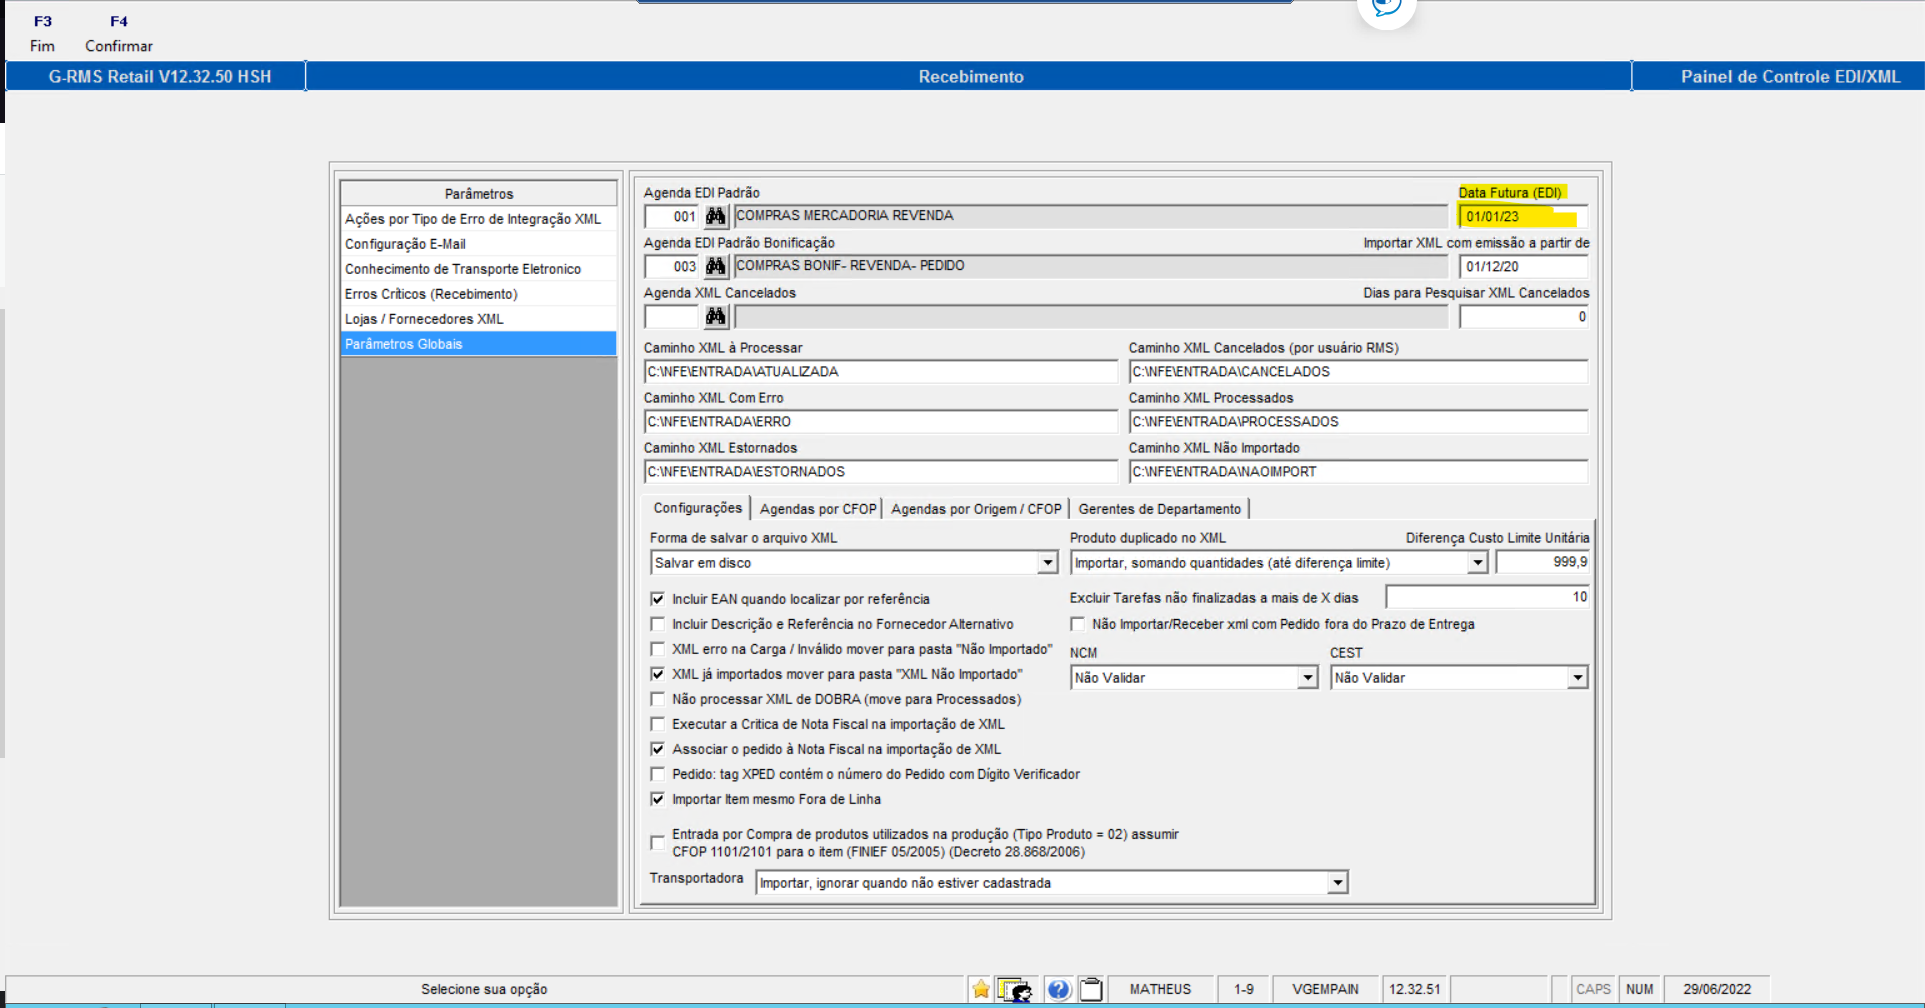Open the lookup binoculars for Agenda EDI Padrão Bonificação
Screen dimensions: 1925x1008
point(716,266)
